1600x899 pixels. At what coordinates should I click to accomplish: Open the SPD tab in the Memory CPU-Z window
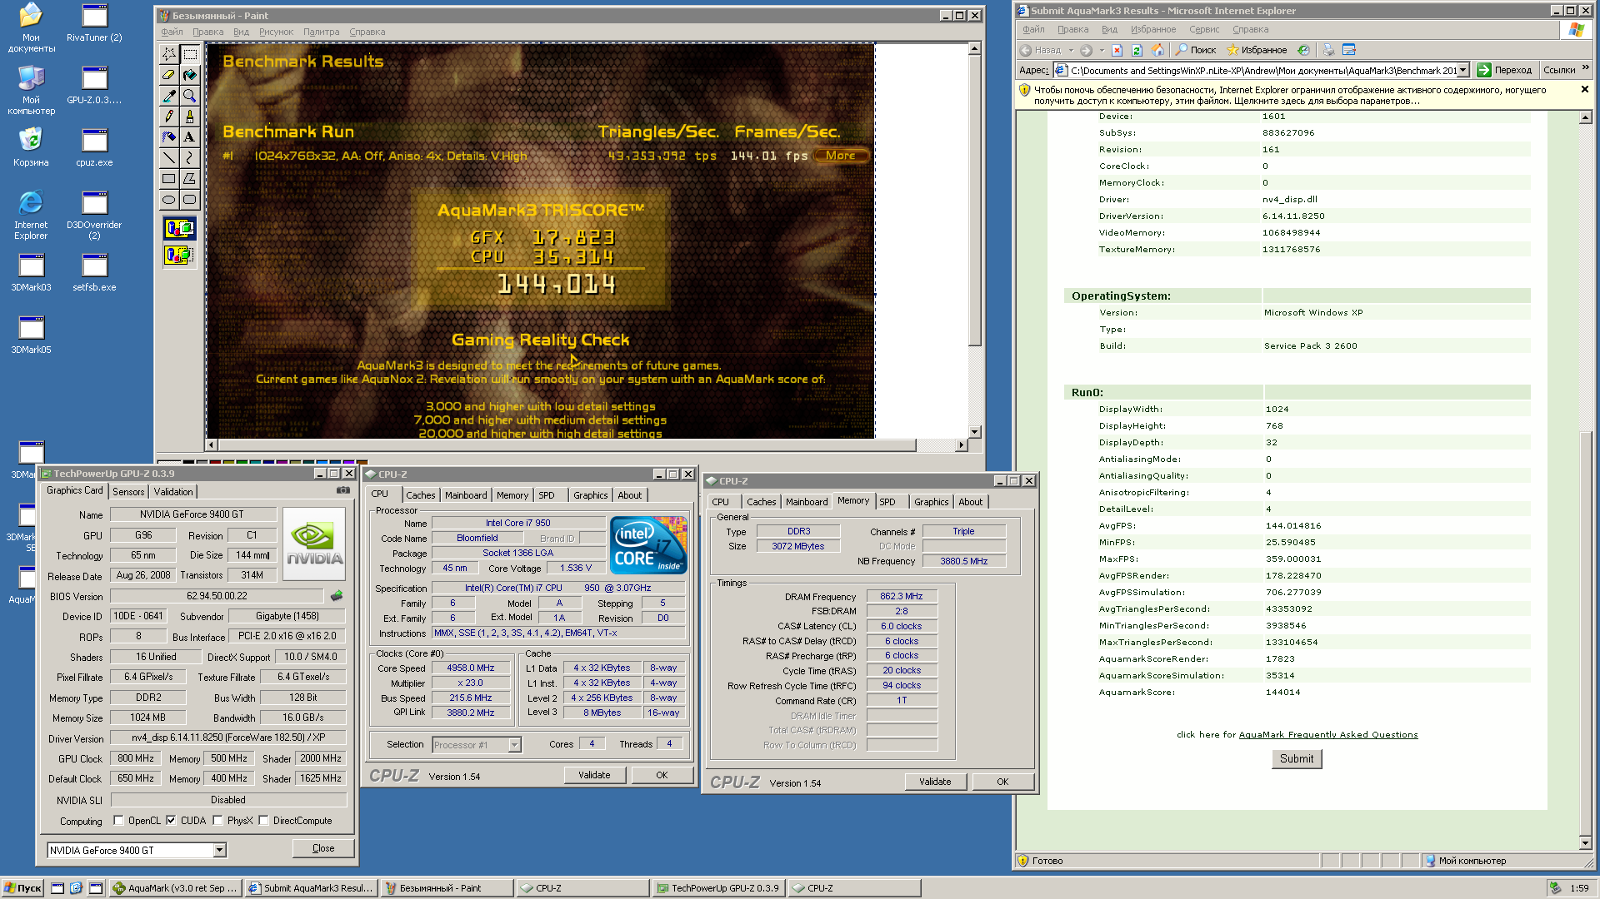point(887,502)
